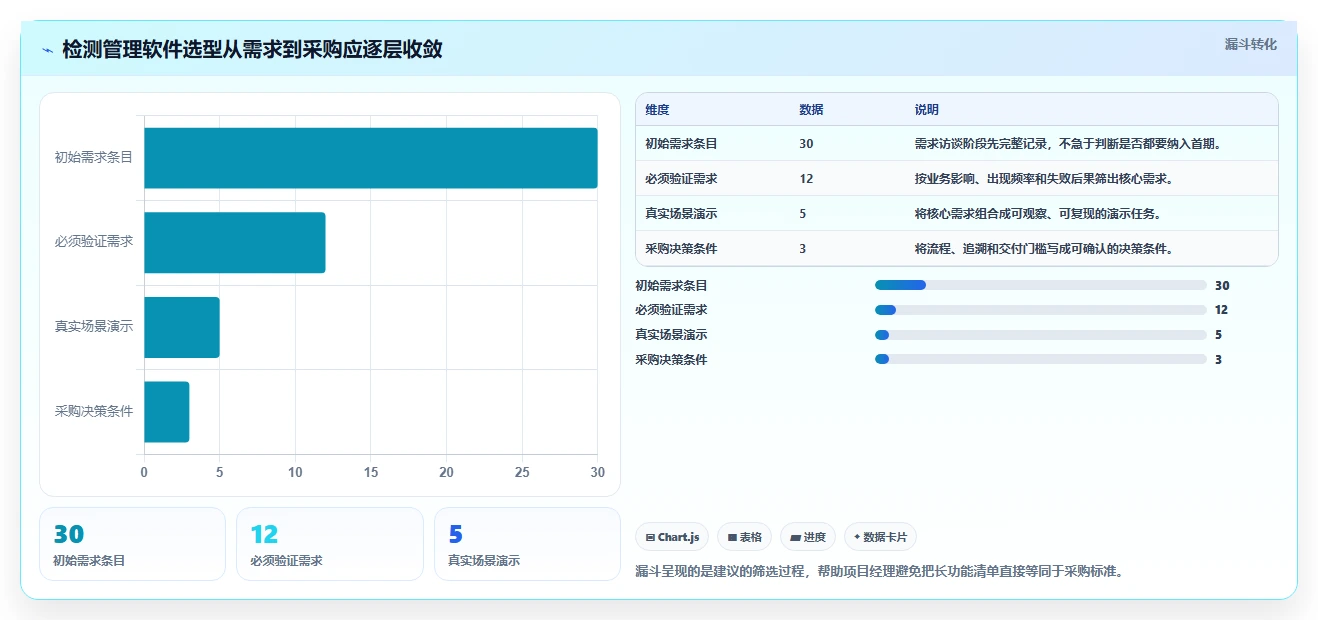Click the lightning icon beside the title

(x=48, y=50)
